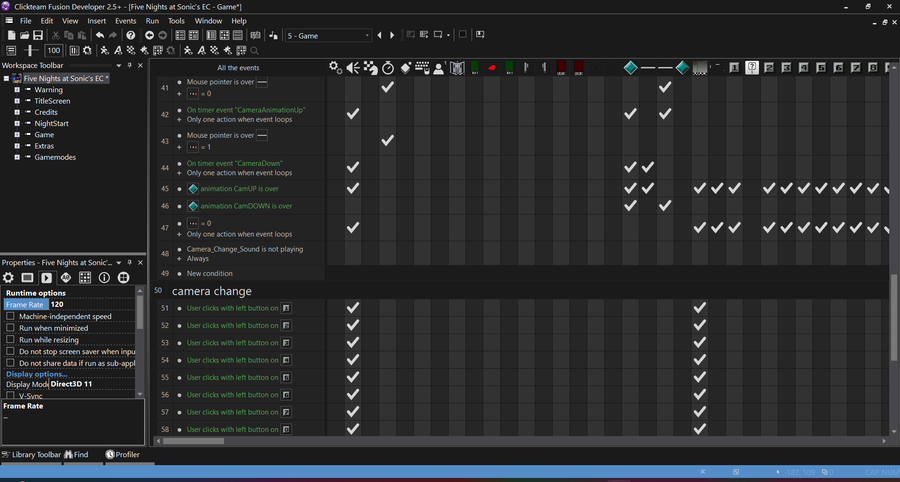Enable Run when minimized checkbox
Image resolution: width=900 pixels, height=482 pixels.
10,328
